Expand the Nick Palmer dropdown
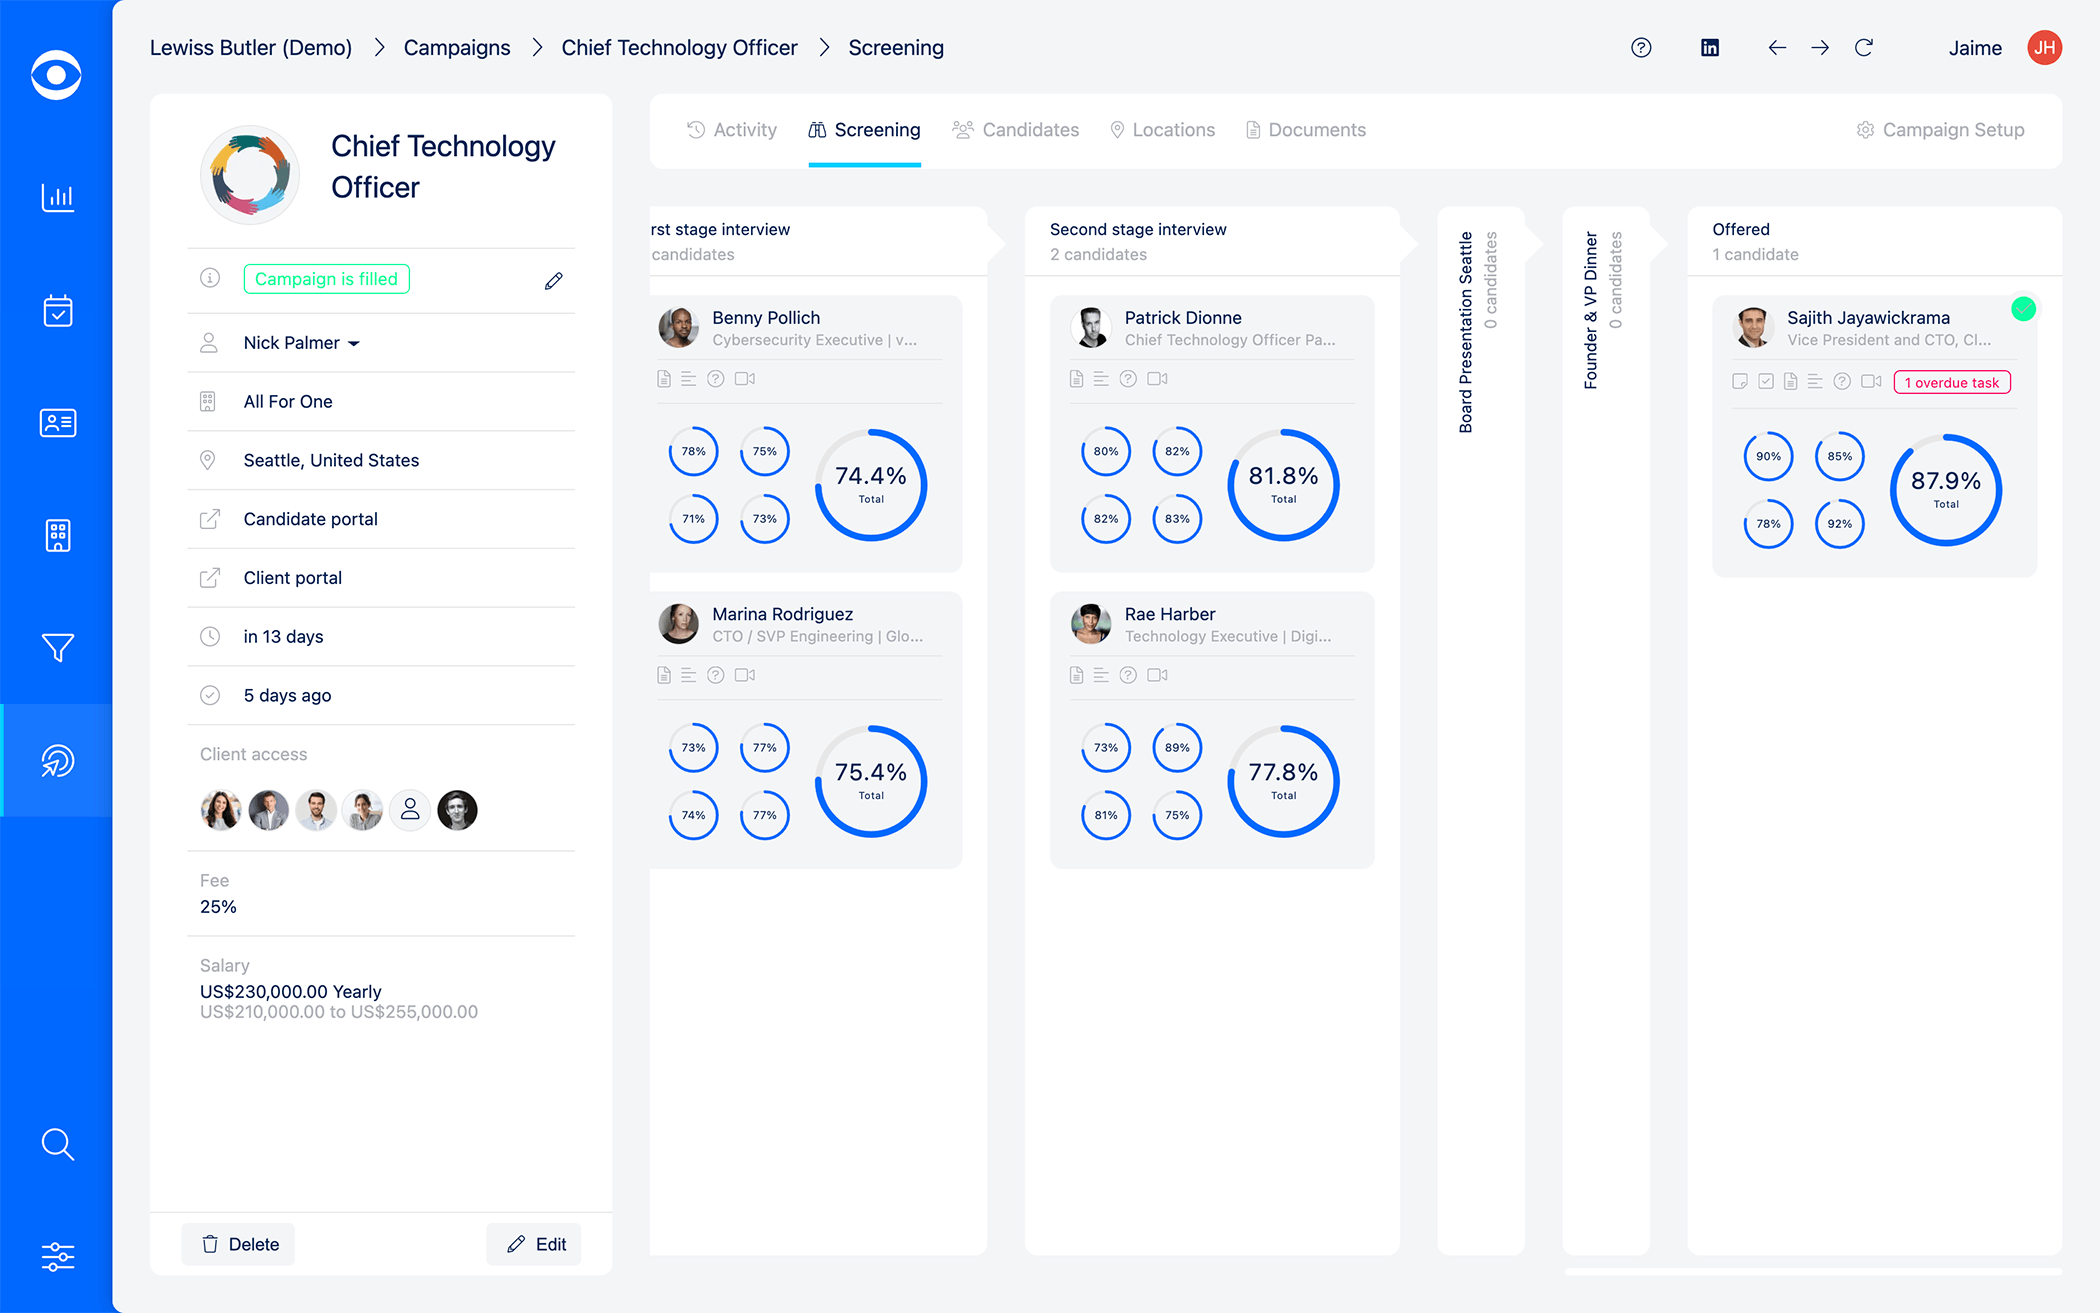The height and width of the screenshot is (1313, 2100). (x=354, y=342)
